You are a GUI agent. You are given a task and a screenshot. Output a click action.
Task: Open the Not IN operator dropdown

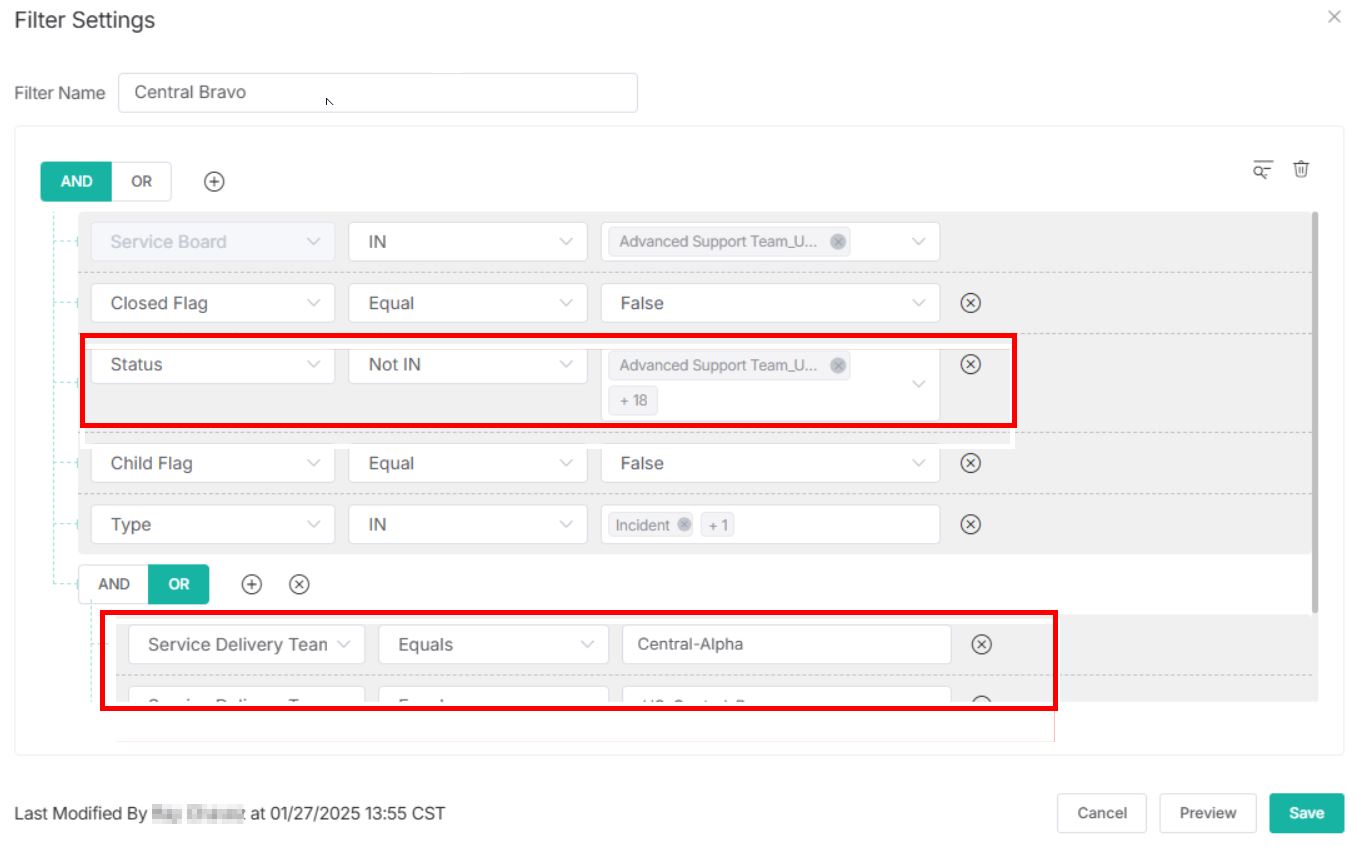tap(467, 364)
